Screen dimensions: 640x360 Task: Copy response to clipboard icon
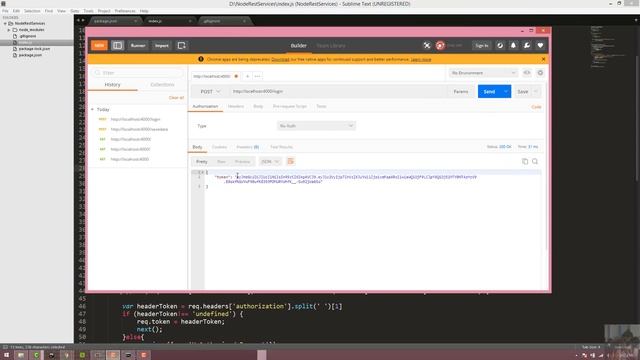click(525, 161)
